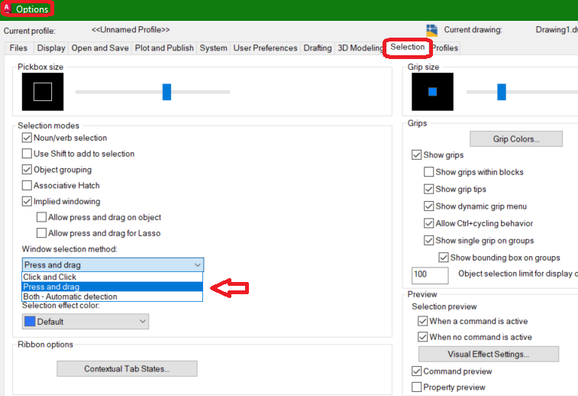Image resolution: width=578 pixels, height=396 pixels.
Task: Switch to the Drafting tab
Action: [x=317, y=48]
